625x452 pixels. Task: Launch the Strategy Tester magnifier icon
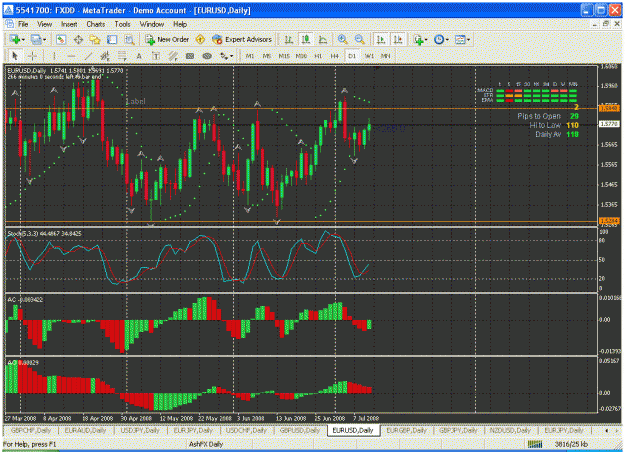tap(129, 39)
